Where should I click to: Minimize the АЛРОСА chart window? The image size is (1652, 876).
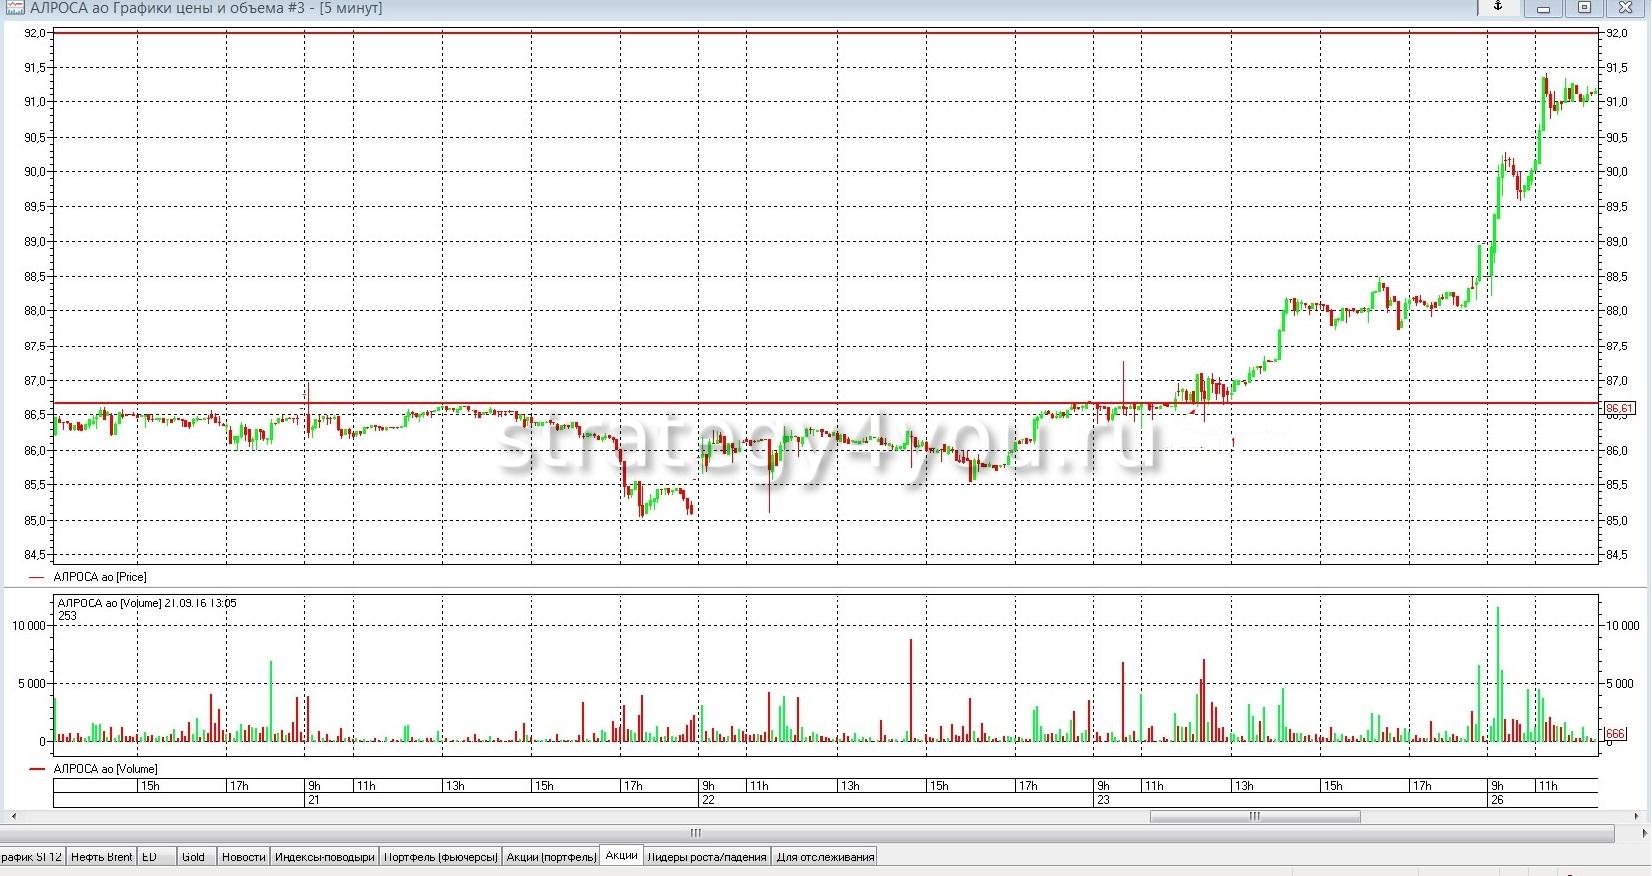tap(1543, 8)
